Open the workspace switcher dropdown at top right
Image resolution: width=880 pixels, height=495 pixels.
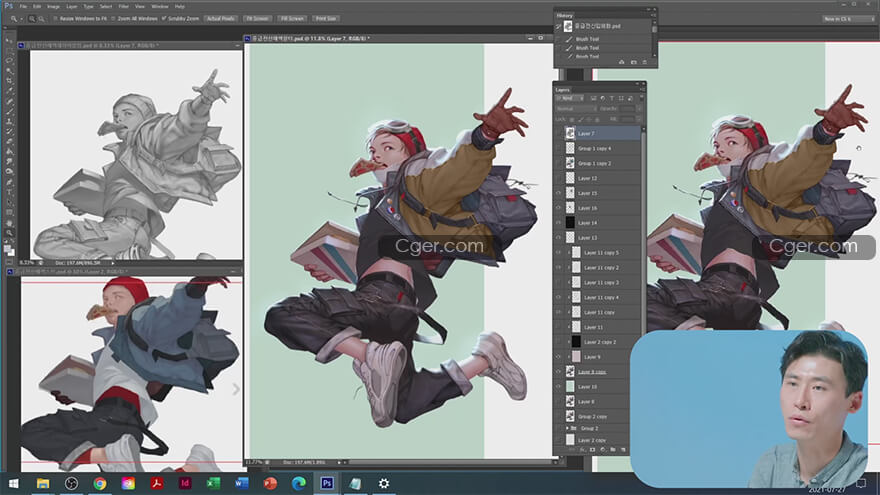pos(849,19)
